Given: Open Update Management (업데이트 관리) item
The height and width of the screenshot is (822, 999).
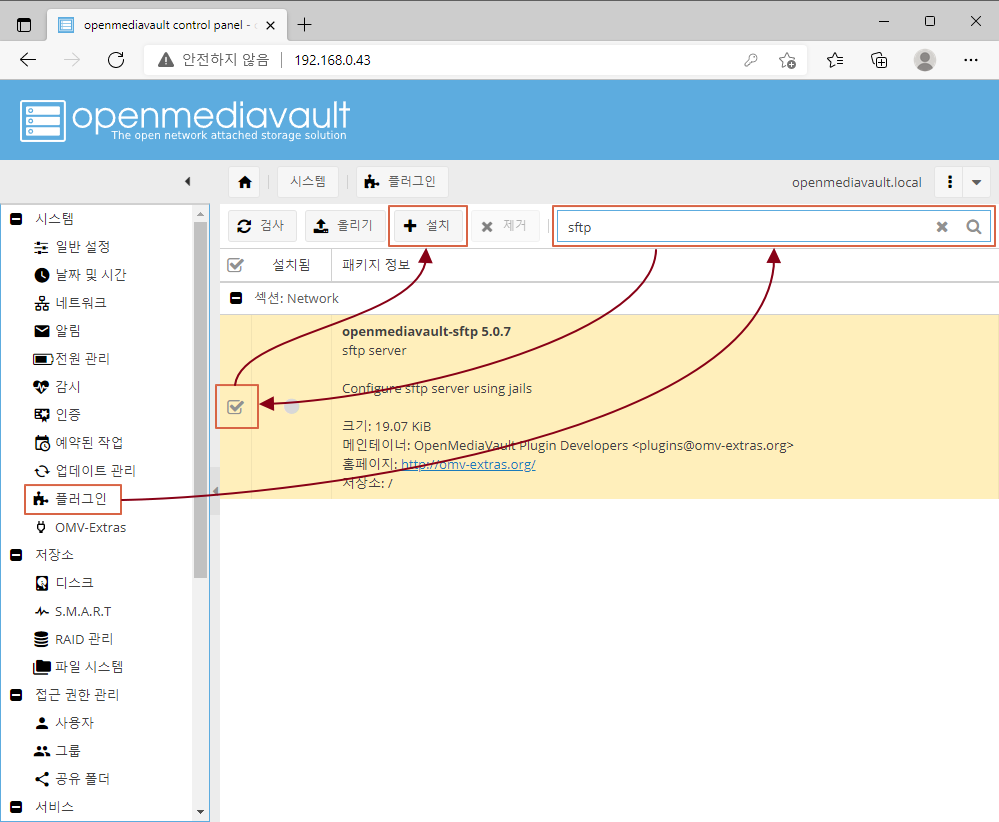Looking at the screenshot, I should click(x=85, y=471).
